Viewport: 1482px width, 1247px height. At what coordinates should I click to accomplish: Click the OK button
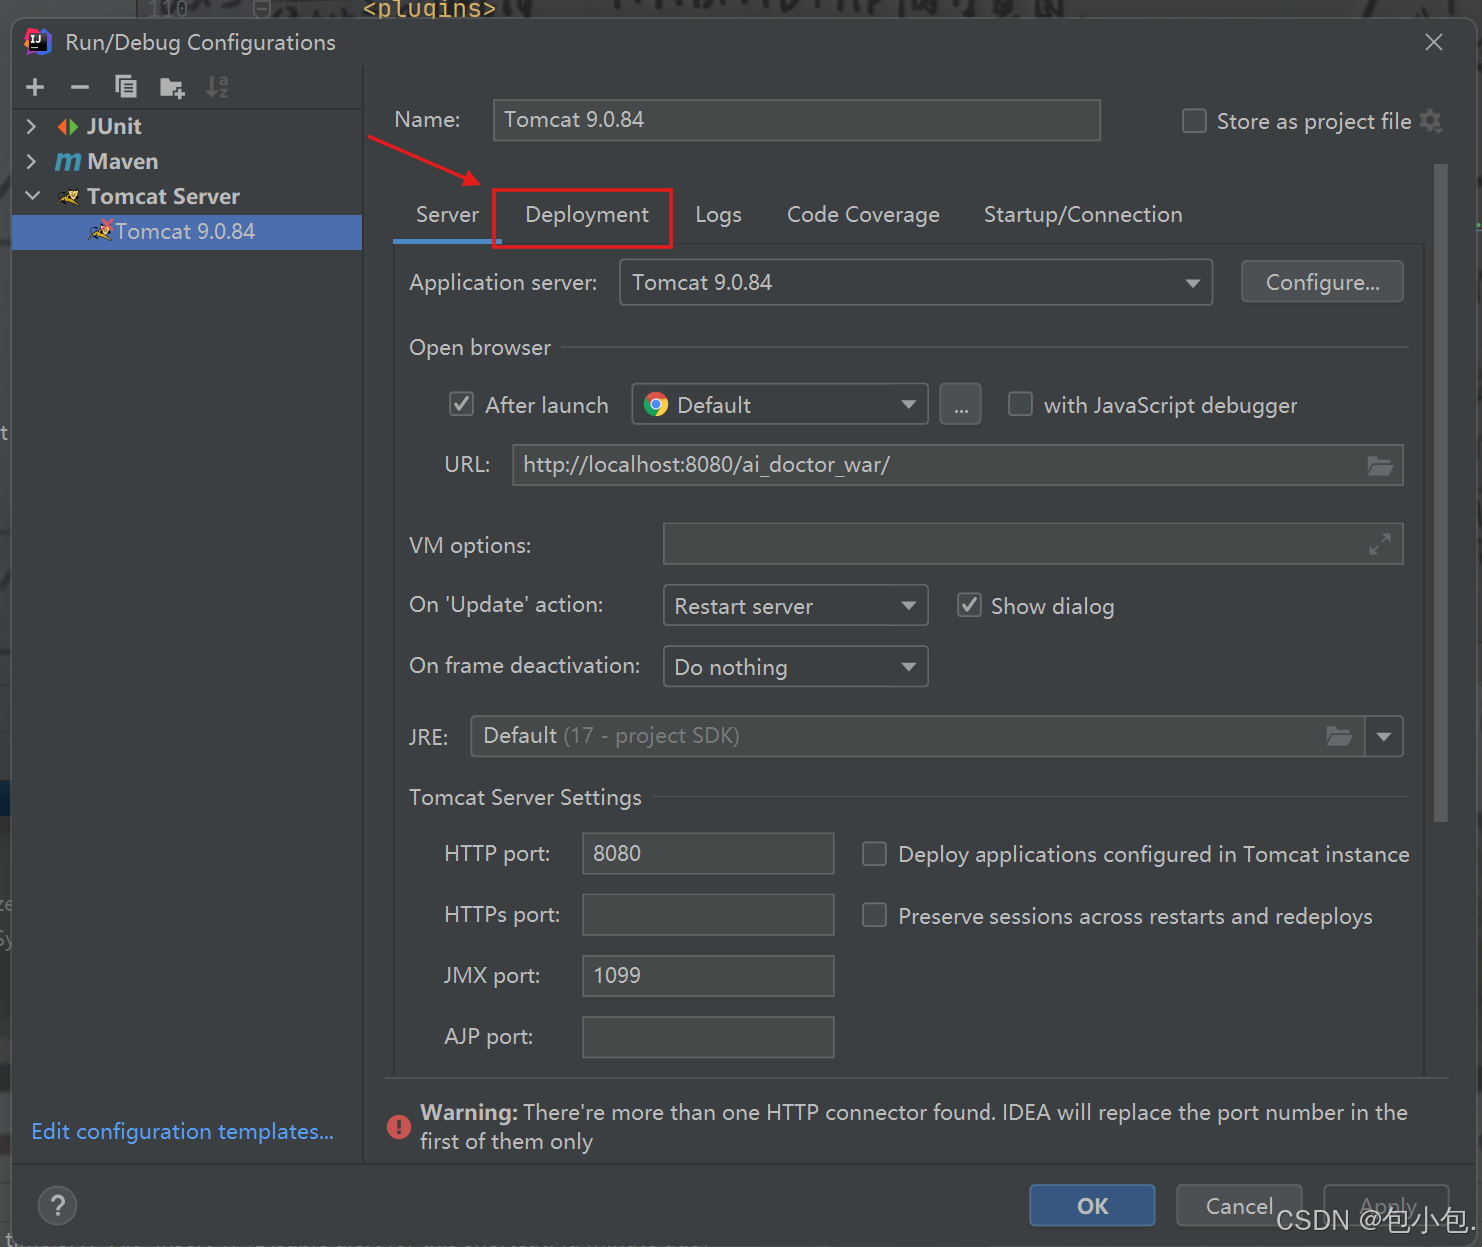coord(1092,1206)
